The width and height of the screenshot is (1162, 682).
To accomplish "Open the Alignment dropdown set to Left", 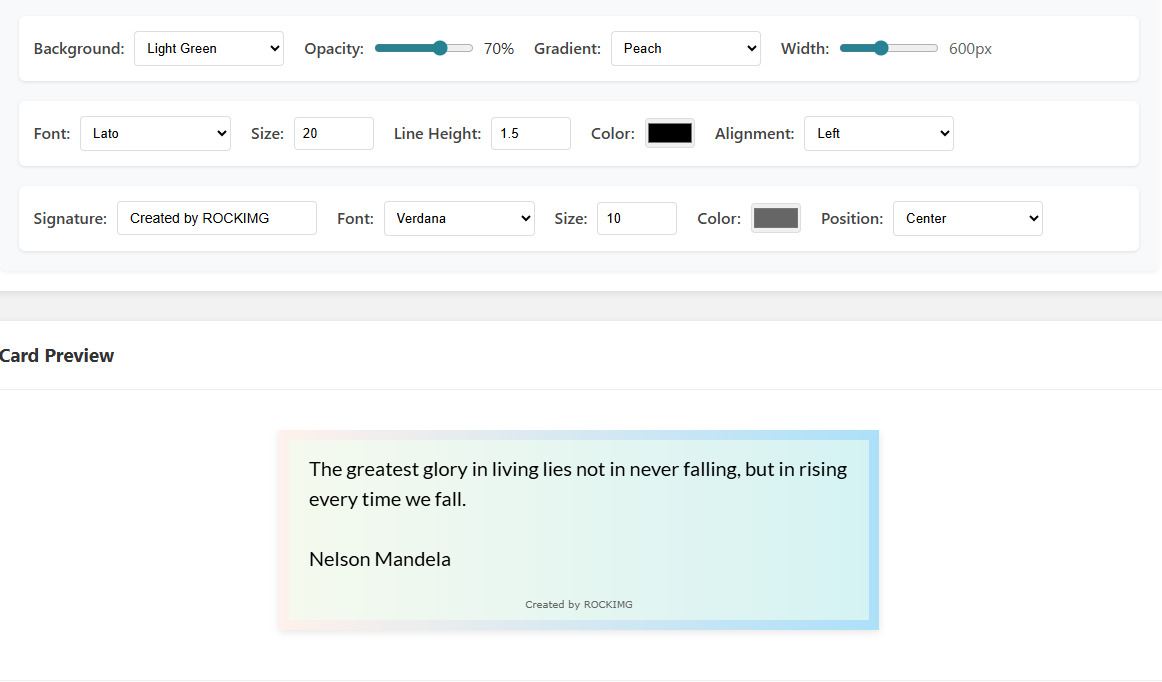I will pyautogui.click(x=878, y=133).
